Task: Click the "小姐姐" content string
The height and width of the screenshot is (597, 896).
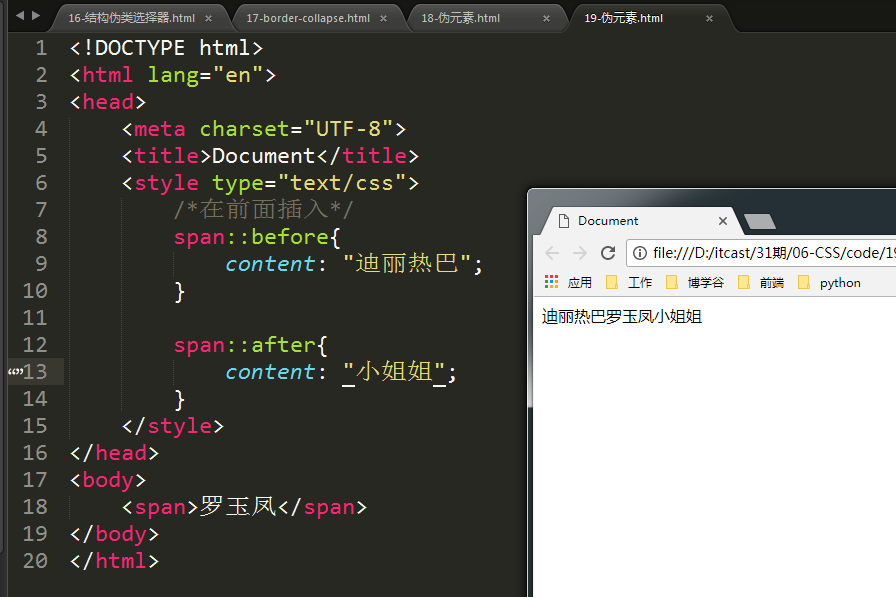Action: point(394,372)
